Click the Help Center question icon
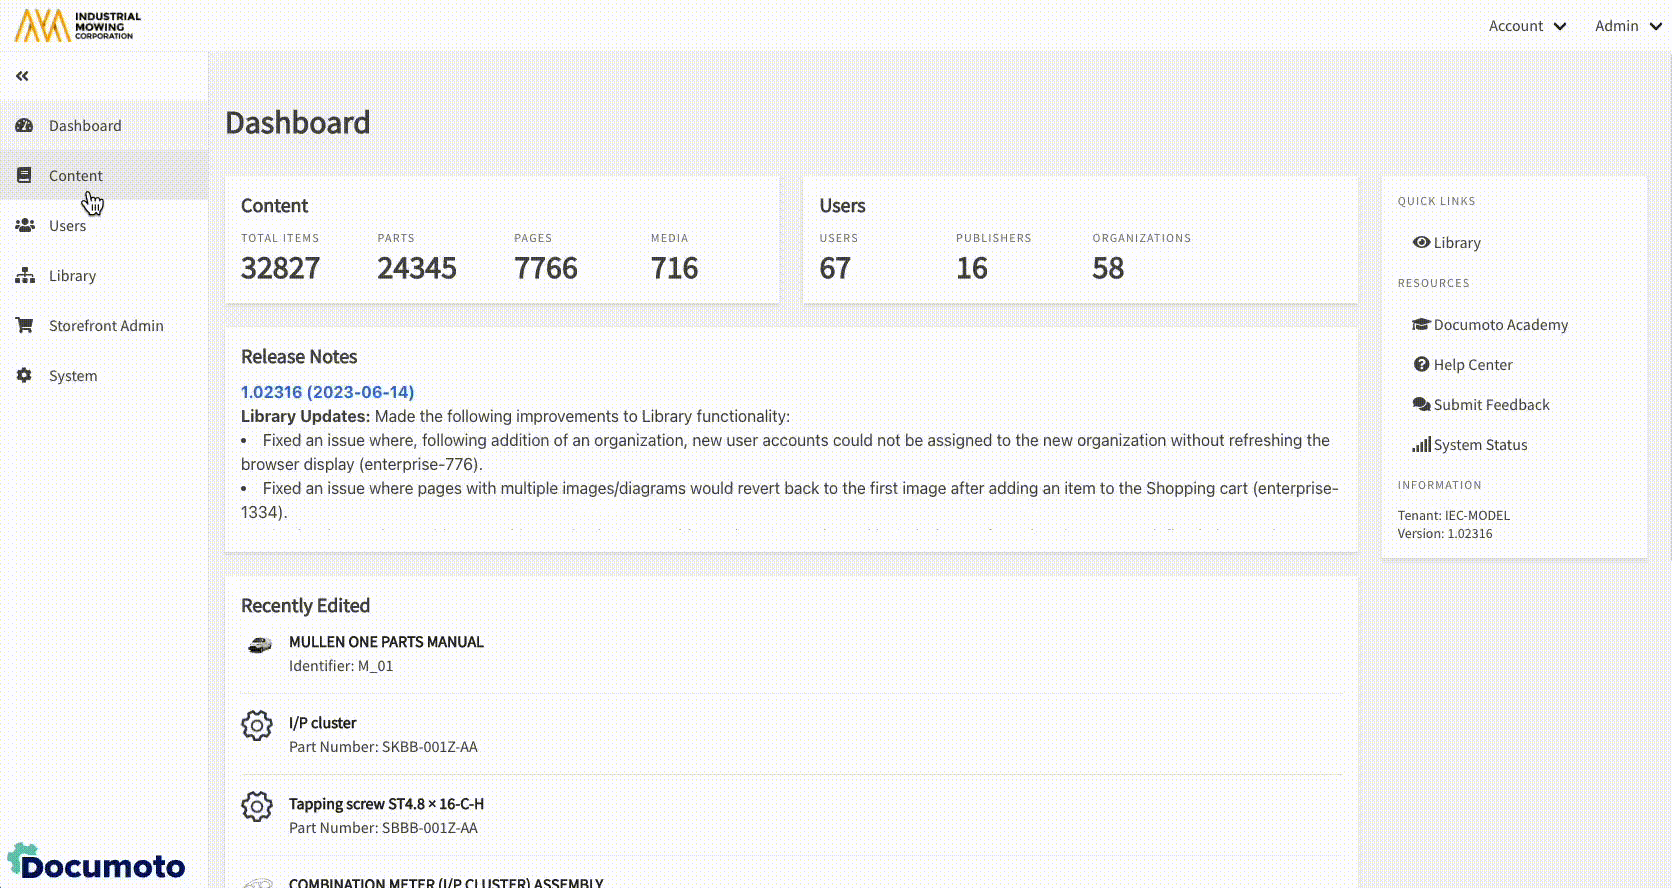The height and width of the screenshot is (888, 1672). [1421, 365]
